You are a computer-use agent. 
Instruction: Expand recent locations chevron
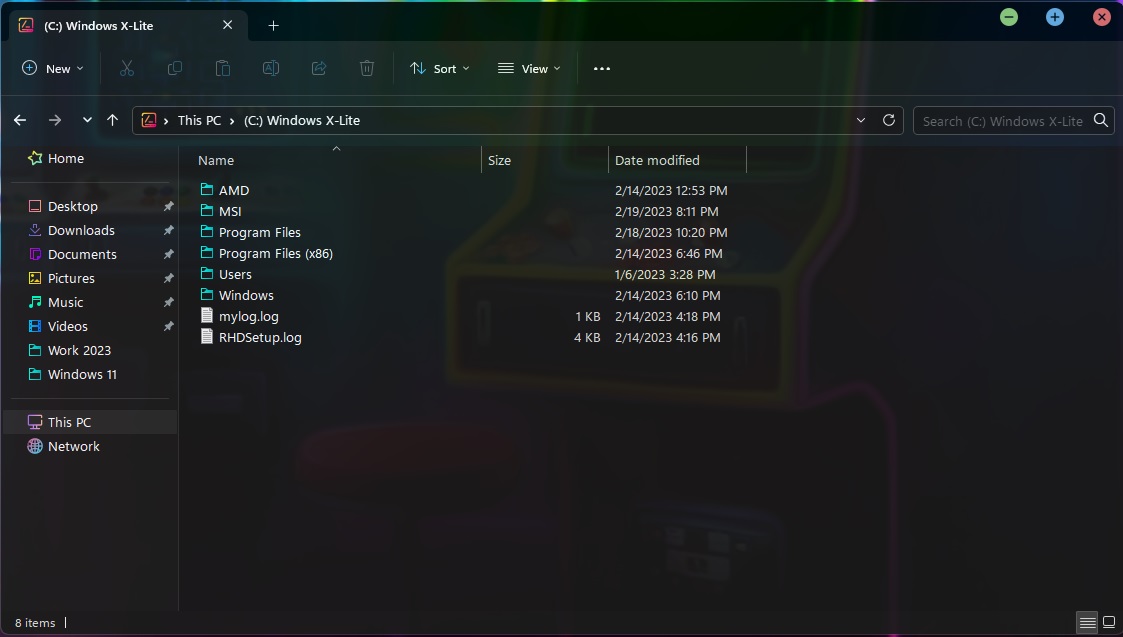(x=87, y=120)
